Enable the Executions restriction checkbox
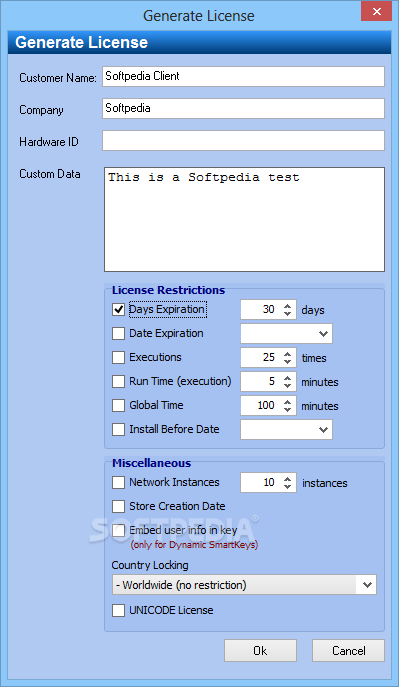This screenshot has width=399, height=687. coord(118,358)
